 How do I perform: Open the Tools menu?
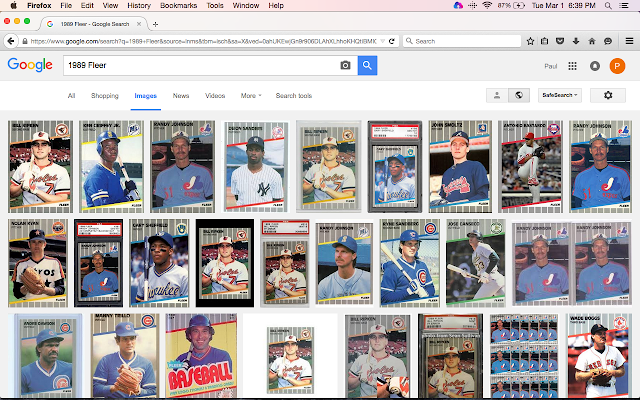[215, 6]
